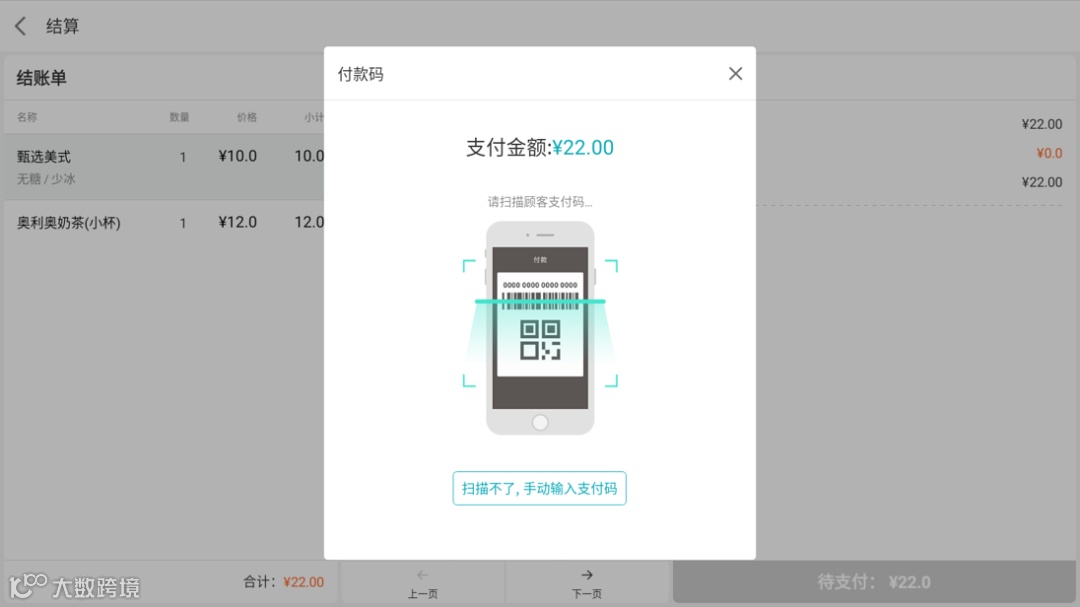Click the 无糖 / 少冰 option note
The width and height of the screenshot is (1080, 607).
point(46,179)
